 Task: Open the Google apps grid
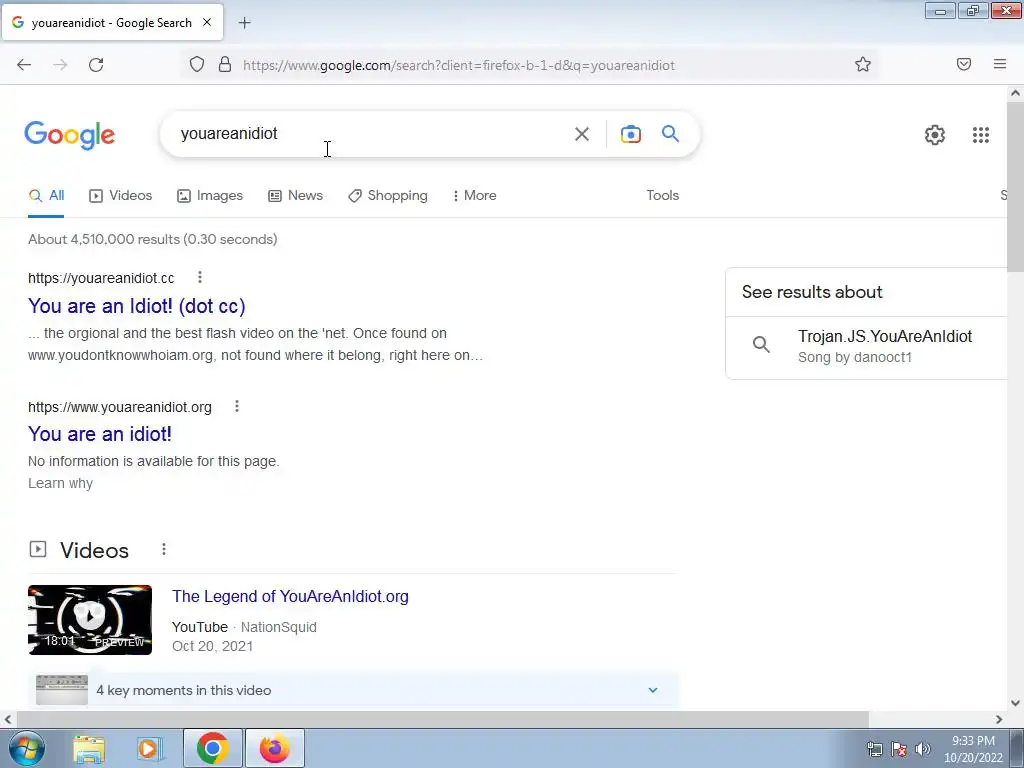[x=980, y=135]
